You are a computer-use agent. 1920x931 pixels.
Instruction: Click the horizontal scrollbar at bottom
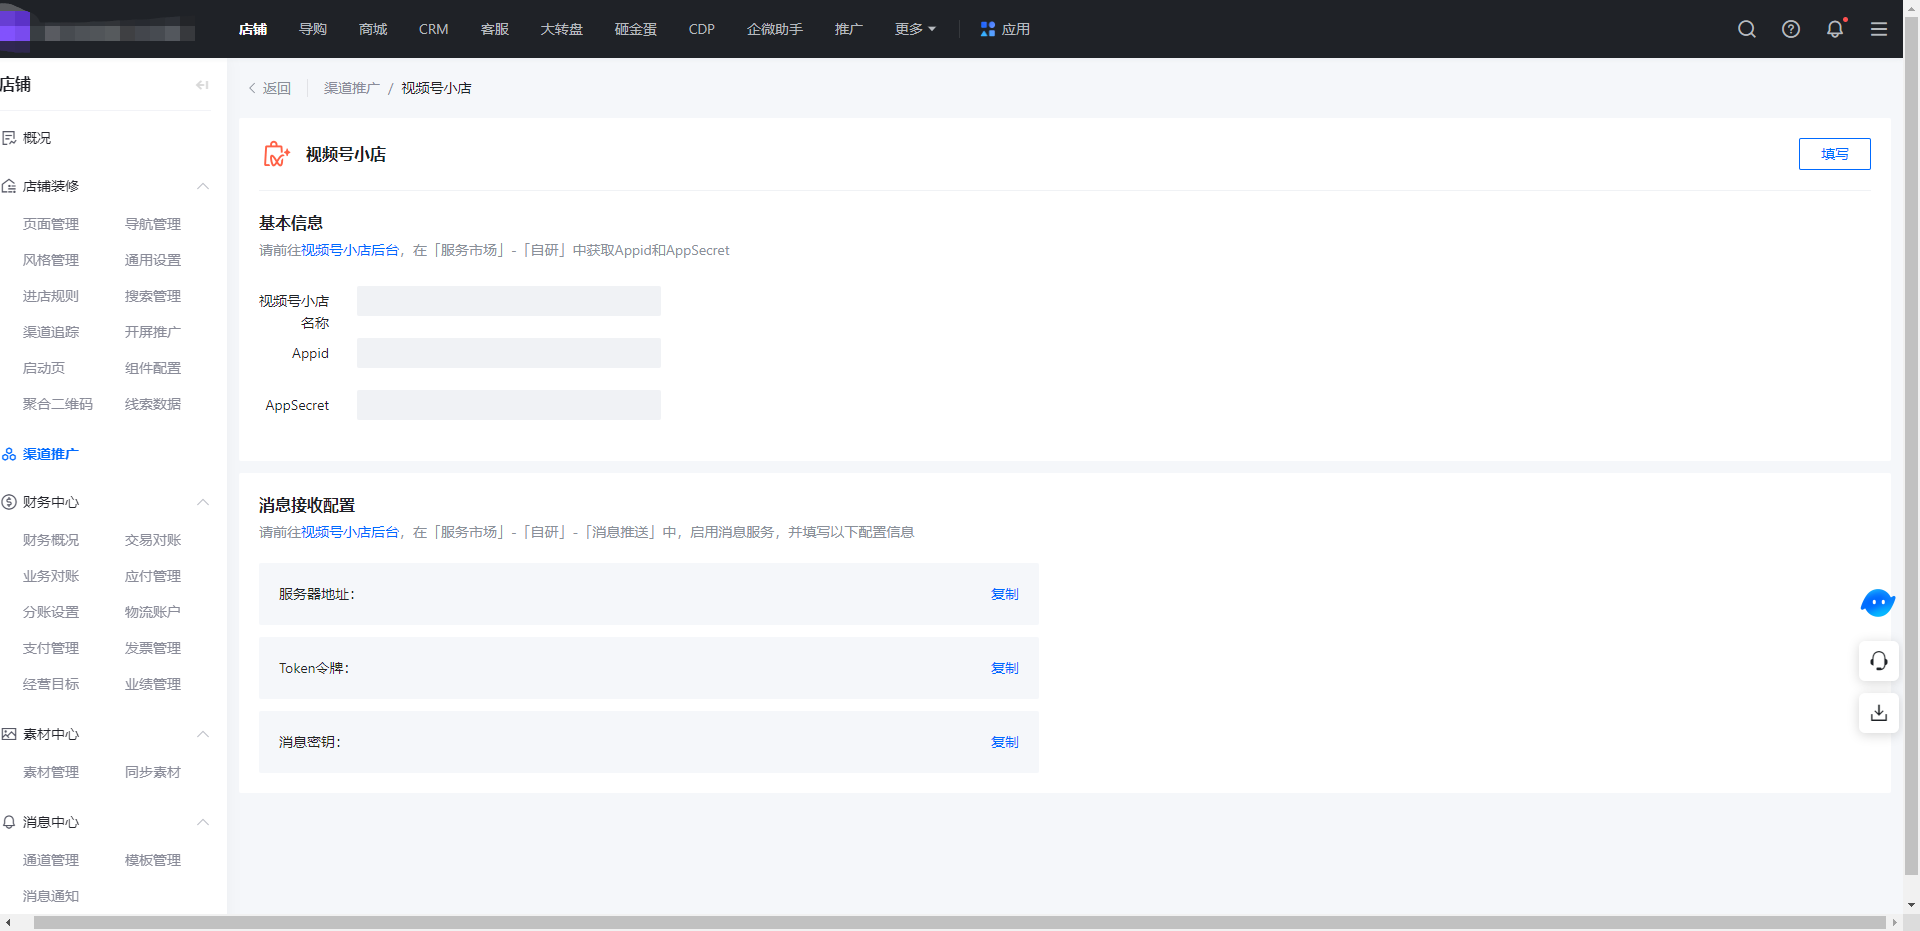tap(959, 922)
